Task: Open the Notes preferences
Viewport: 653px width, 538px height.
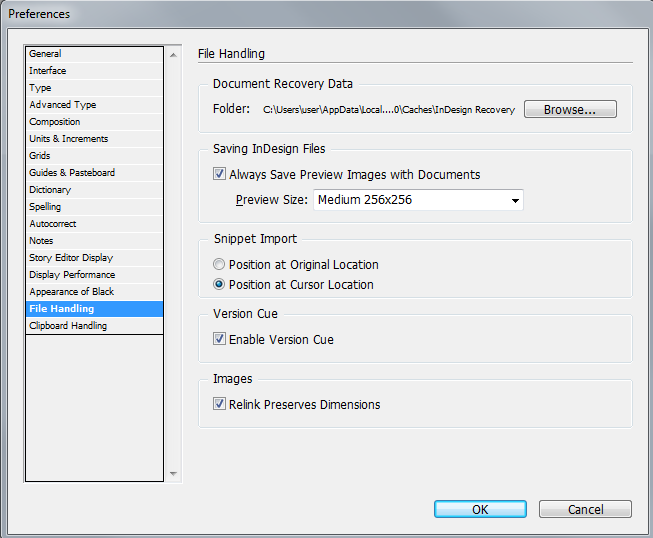Action: pyautogui.click(x=94, y=241)
